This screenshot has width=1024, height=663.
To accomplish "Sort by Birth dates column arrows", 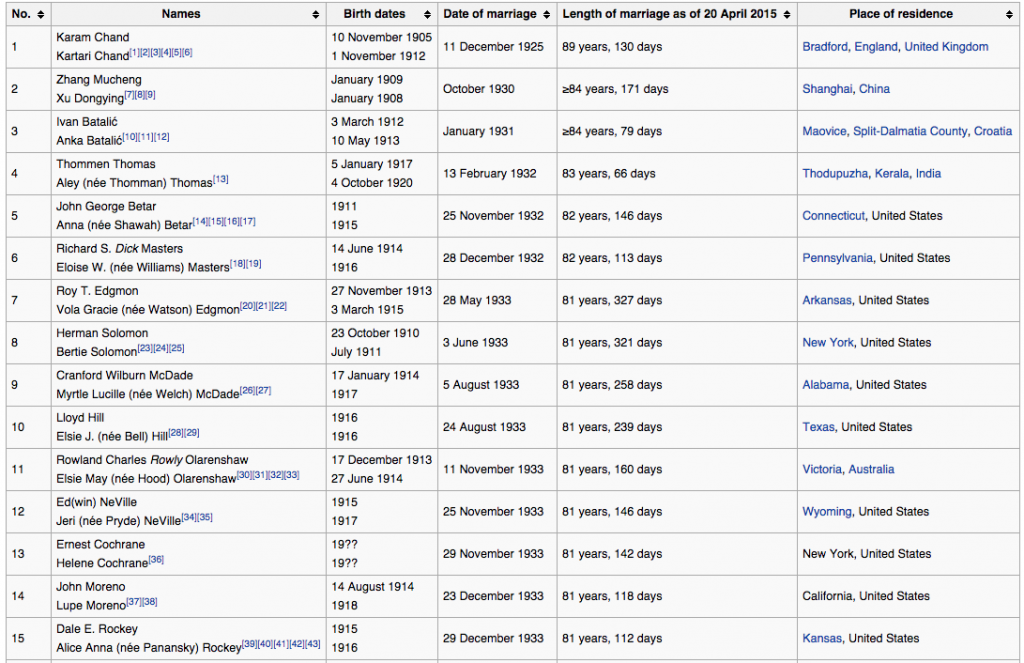I will click(x=427, y=14).
